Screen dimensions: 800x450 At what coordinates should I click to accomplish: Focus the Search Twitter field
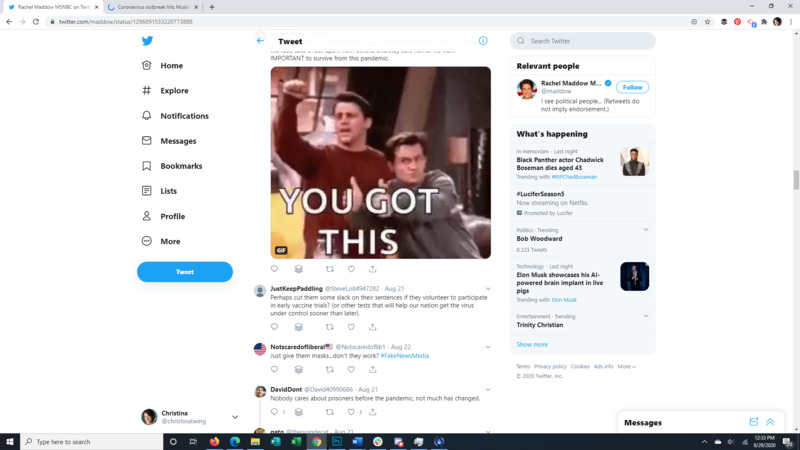point(590,41)
